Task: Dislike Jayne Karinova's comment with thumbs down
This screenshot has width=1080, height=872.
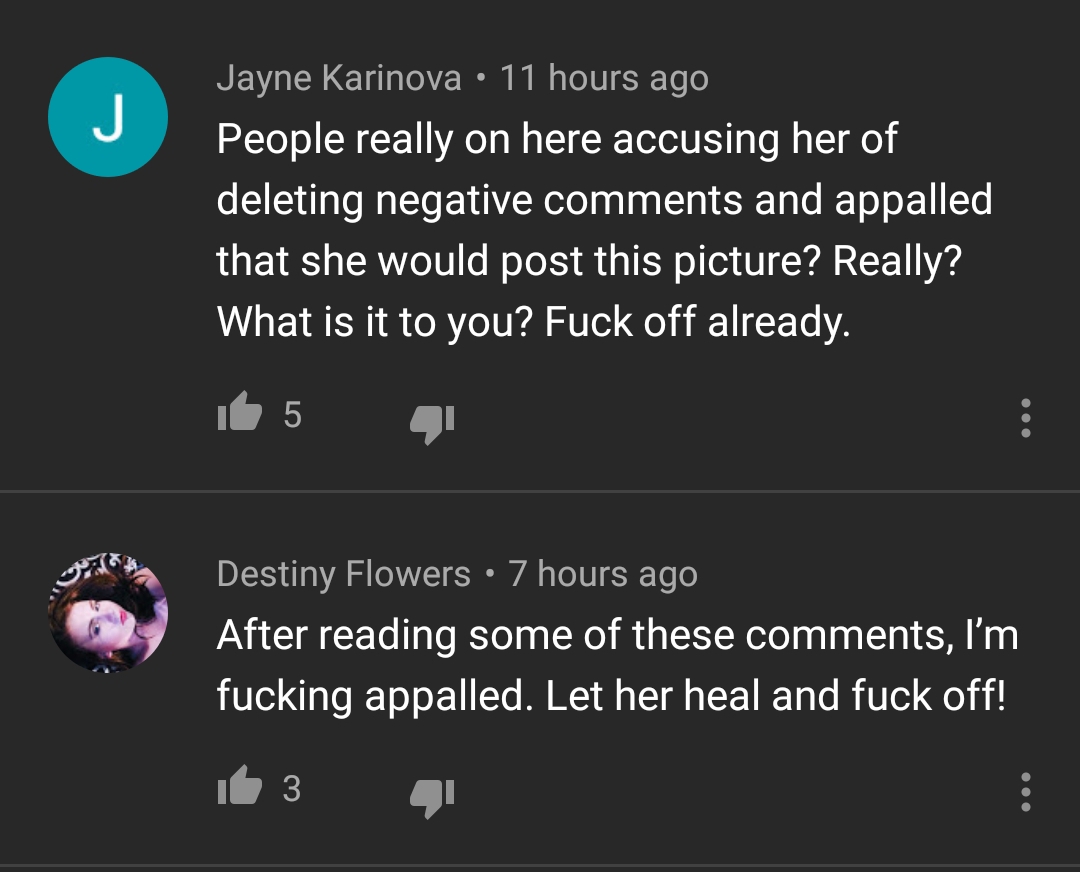Action: 432,424
